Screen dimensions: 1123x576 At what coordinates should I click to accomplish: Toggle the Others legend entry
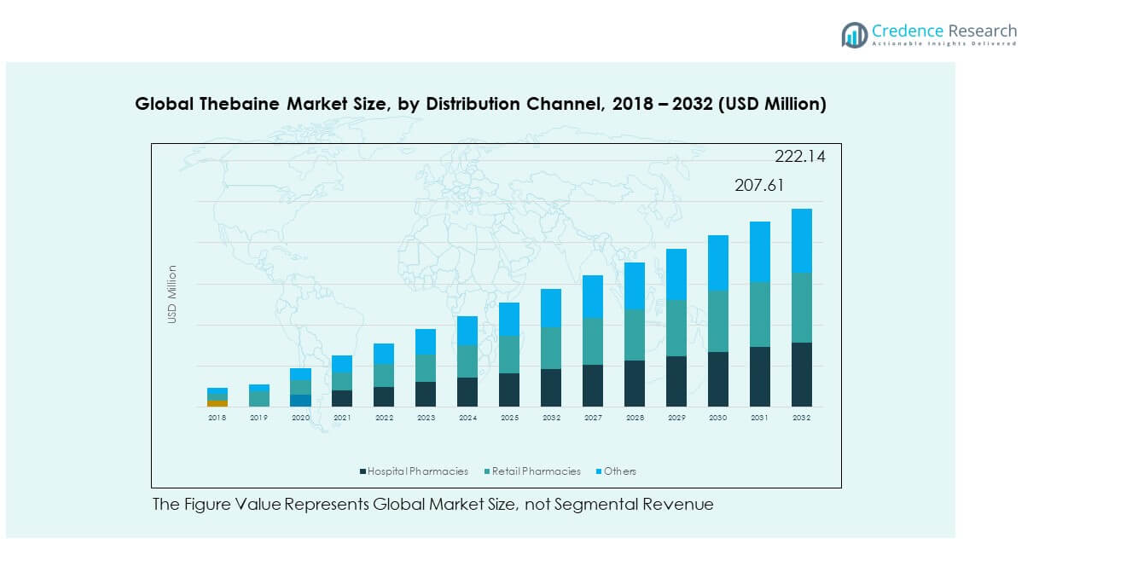pyautogui.click(x=619, y=471)
